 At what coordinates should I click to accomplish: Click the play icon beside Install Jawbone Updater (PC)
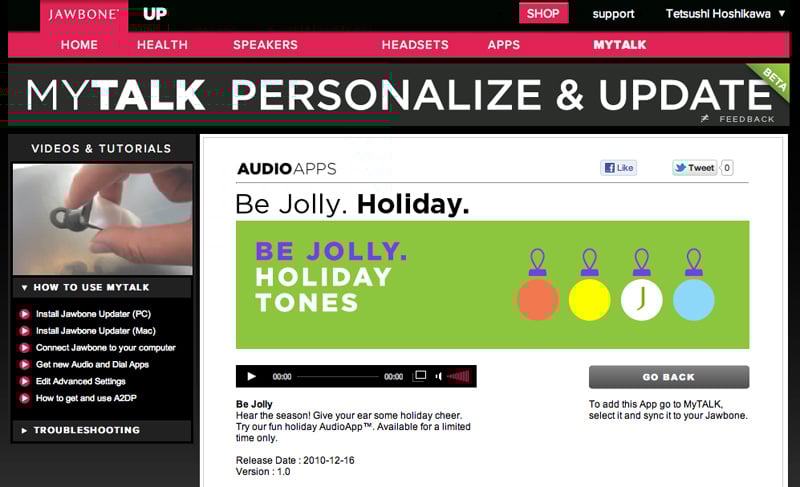(24, 314)
